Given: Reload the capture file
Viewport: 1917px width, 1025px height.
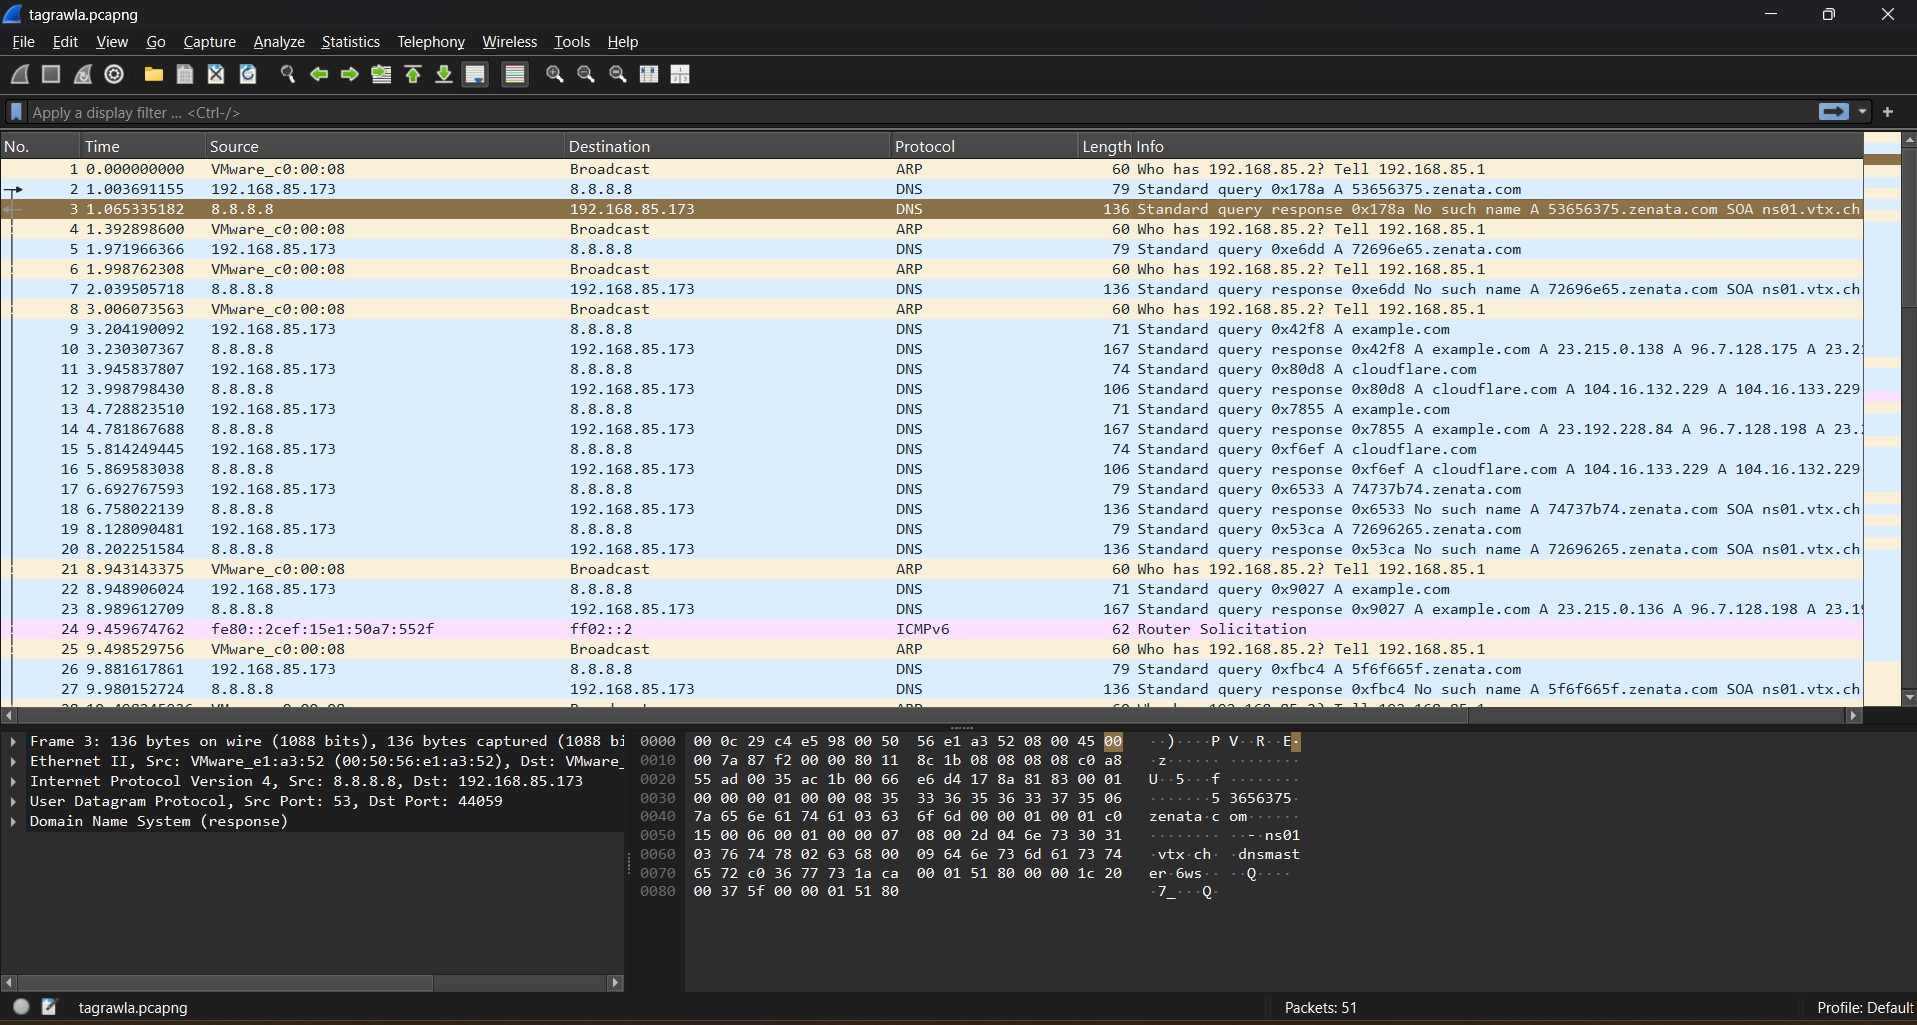Looking at the screenshot, I should [x=248, y=74].
